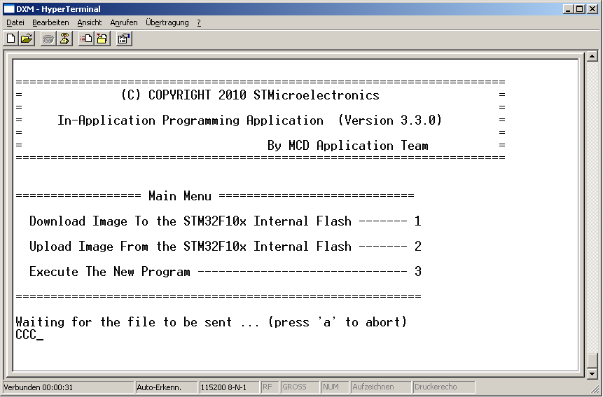Click the Receive file toolbar icon
603x397 pixels.
[x=102, y=38]
